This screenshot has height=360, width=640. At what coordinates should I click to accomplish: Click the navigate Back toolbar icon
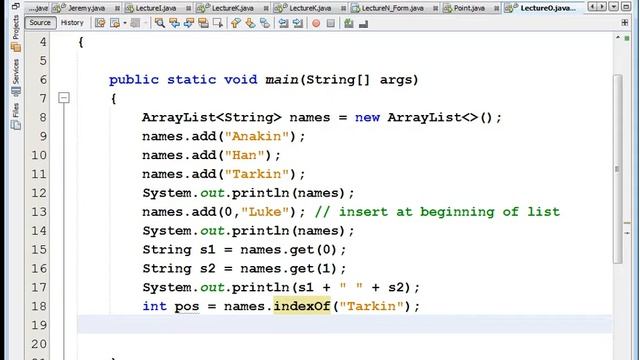point(115,23)
